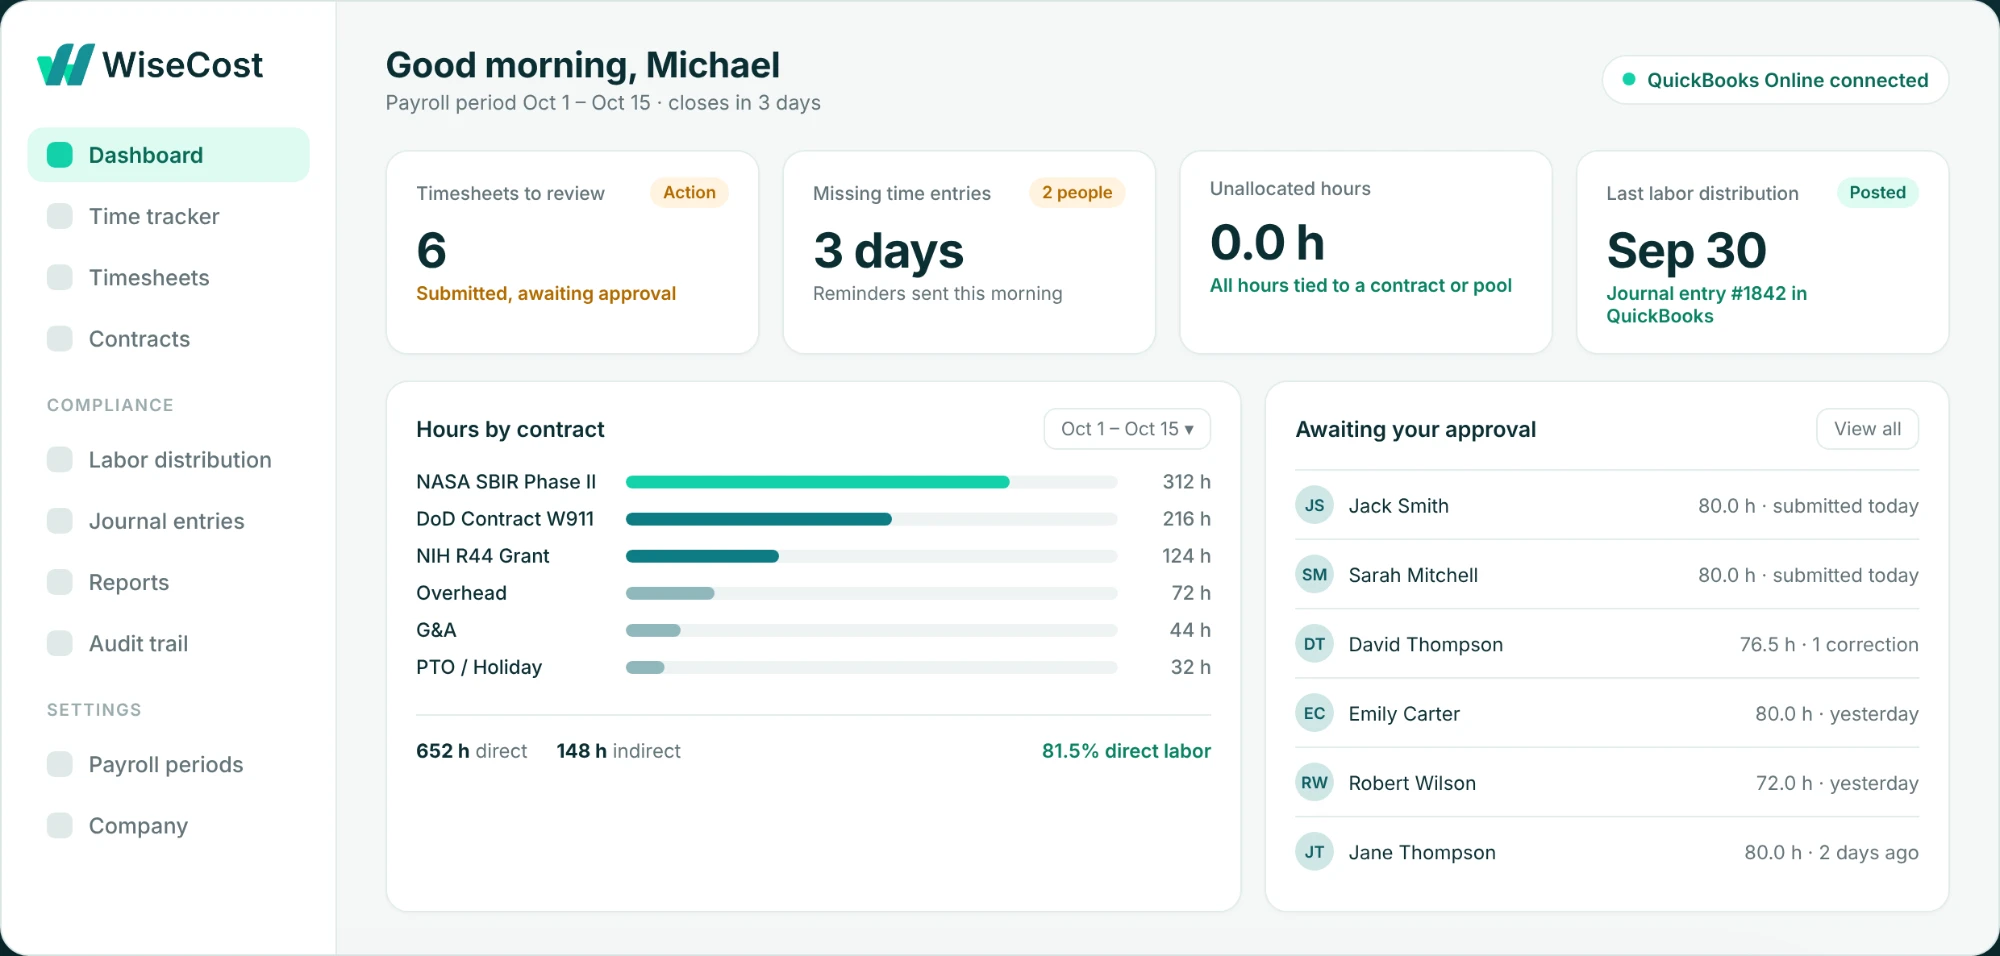
Task: Click the 81.5% direct labor figure
Action: [x=1126, y=751]
